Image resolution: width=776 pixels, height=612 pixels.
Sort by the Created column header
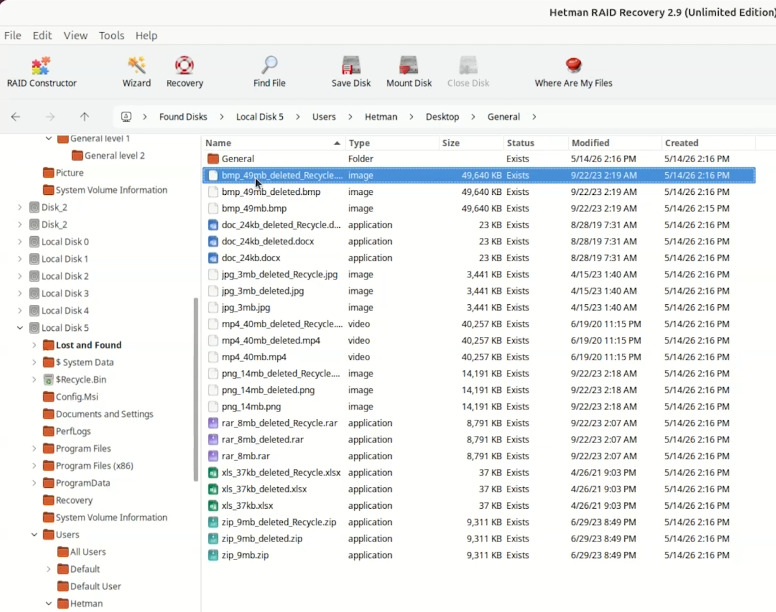(x=708, y=143)
